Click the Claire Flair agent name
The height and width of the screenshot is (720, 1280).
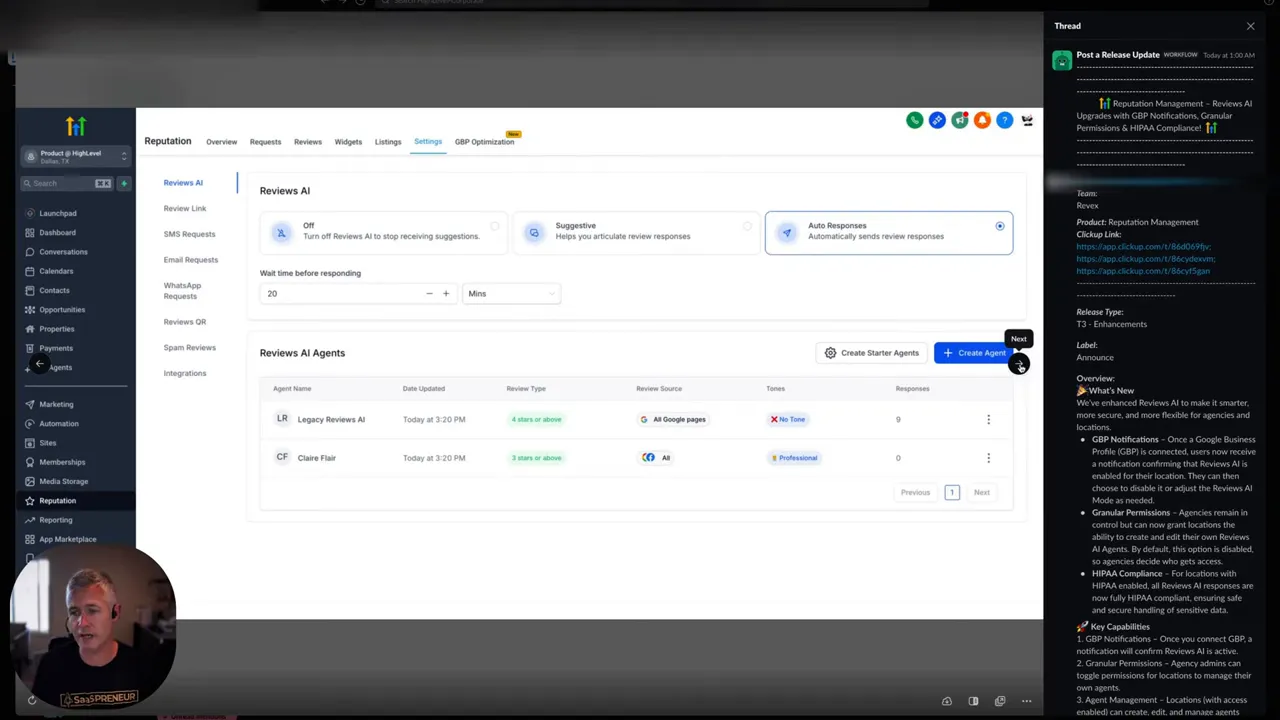[x=316, y=458]
